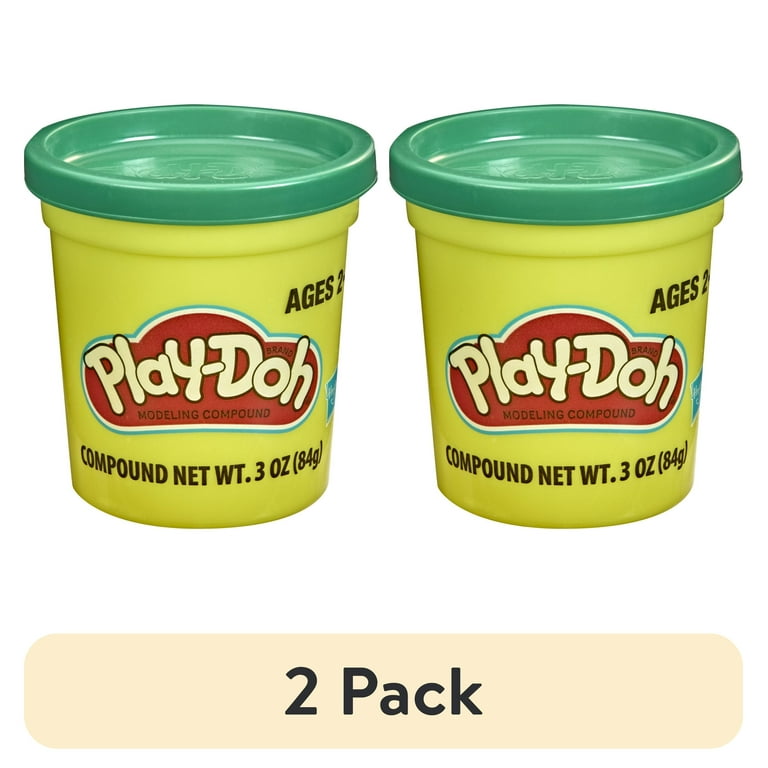This screenshot has height=768, width=768.
Task: Click 'MODELING COMPOUND' text on left can
Action: [x=204, y=414]
